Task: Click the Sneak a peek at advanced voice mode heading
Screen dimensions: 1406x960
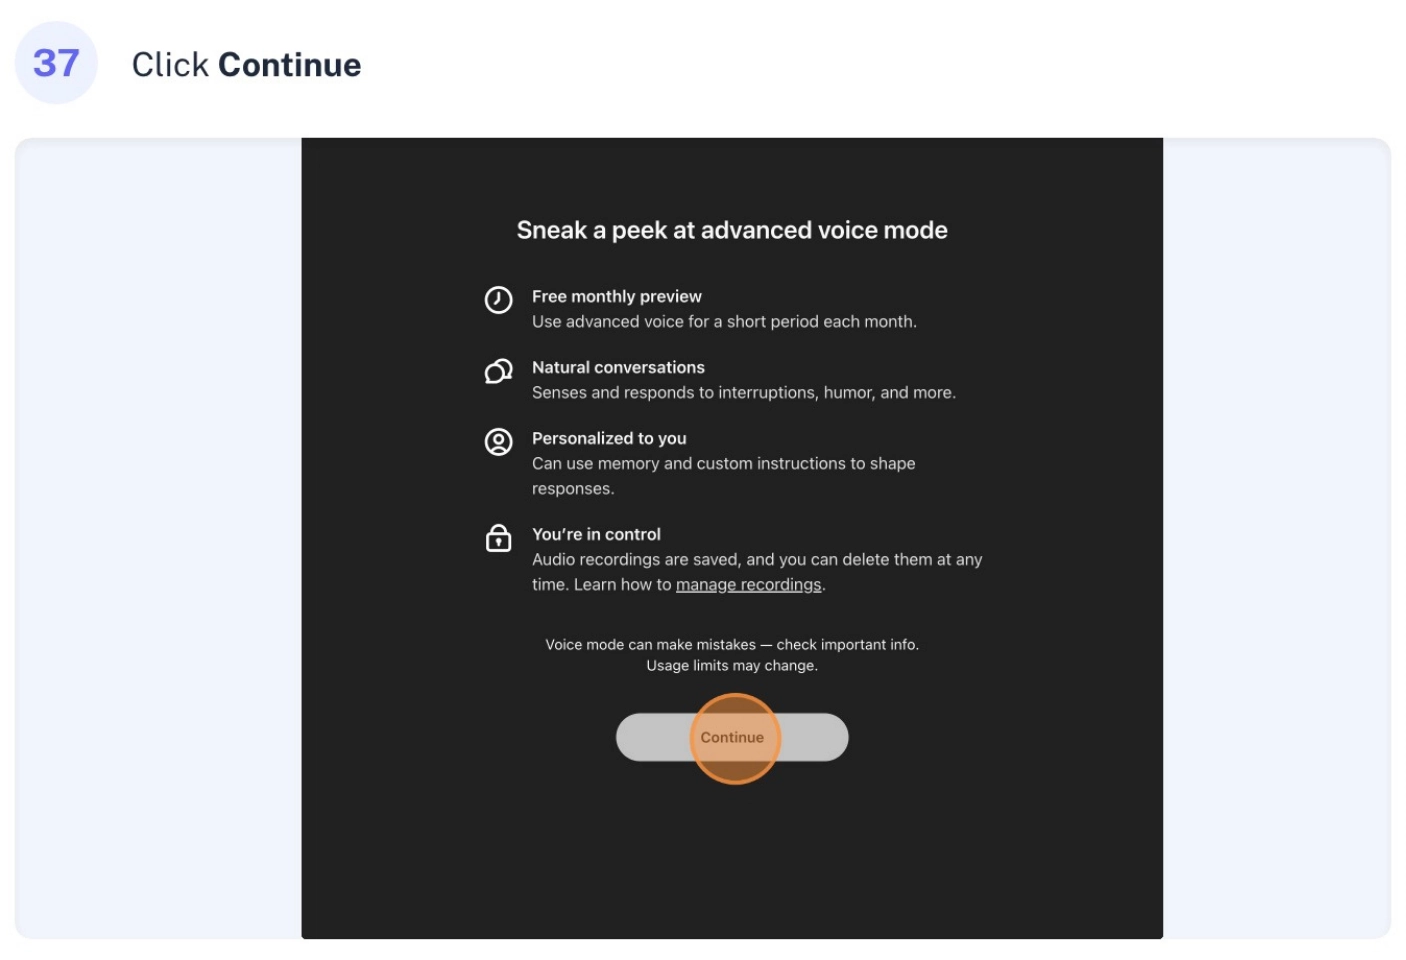Action: point(732,230)
